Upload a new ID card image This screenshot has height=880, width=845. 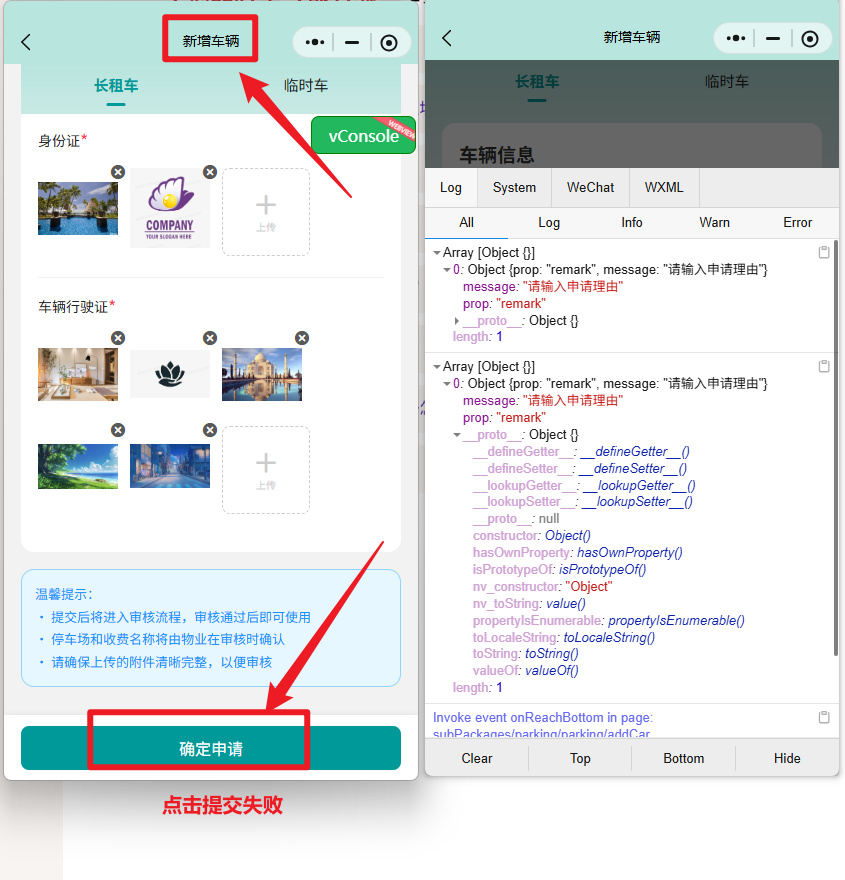(265, 211)
